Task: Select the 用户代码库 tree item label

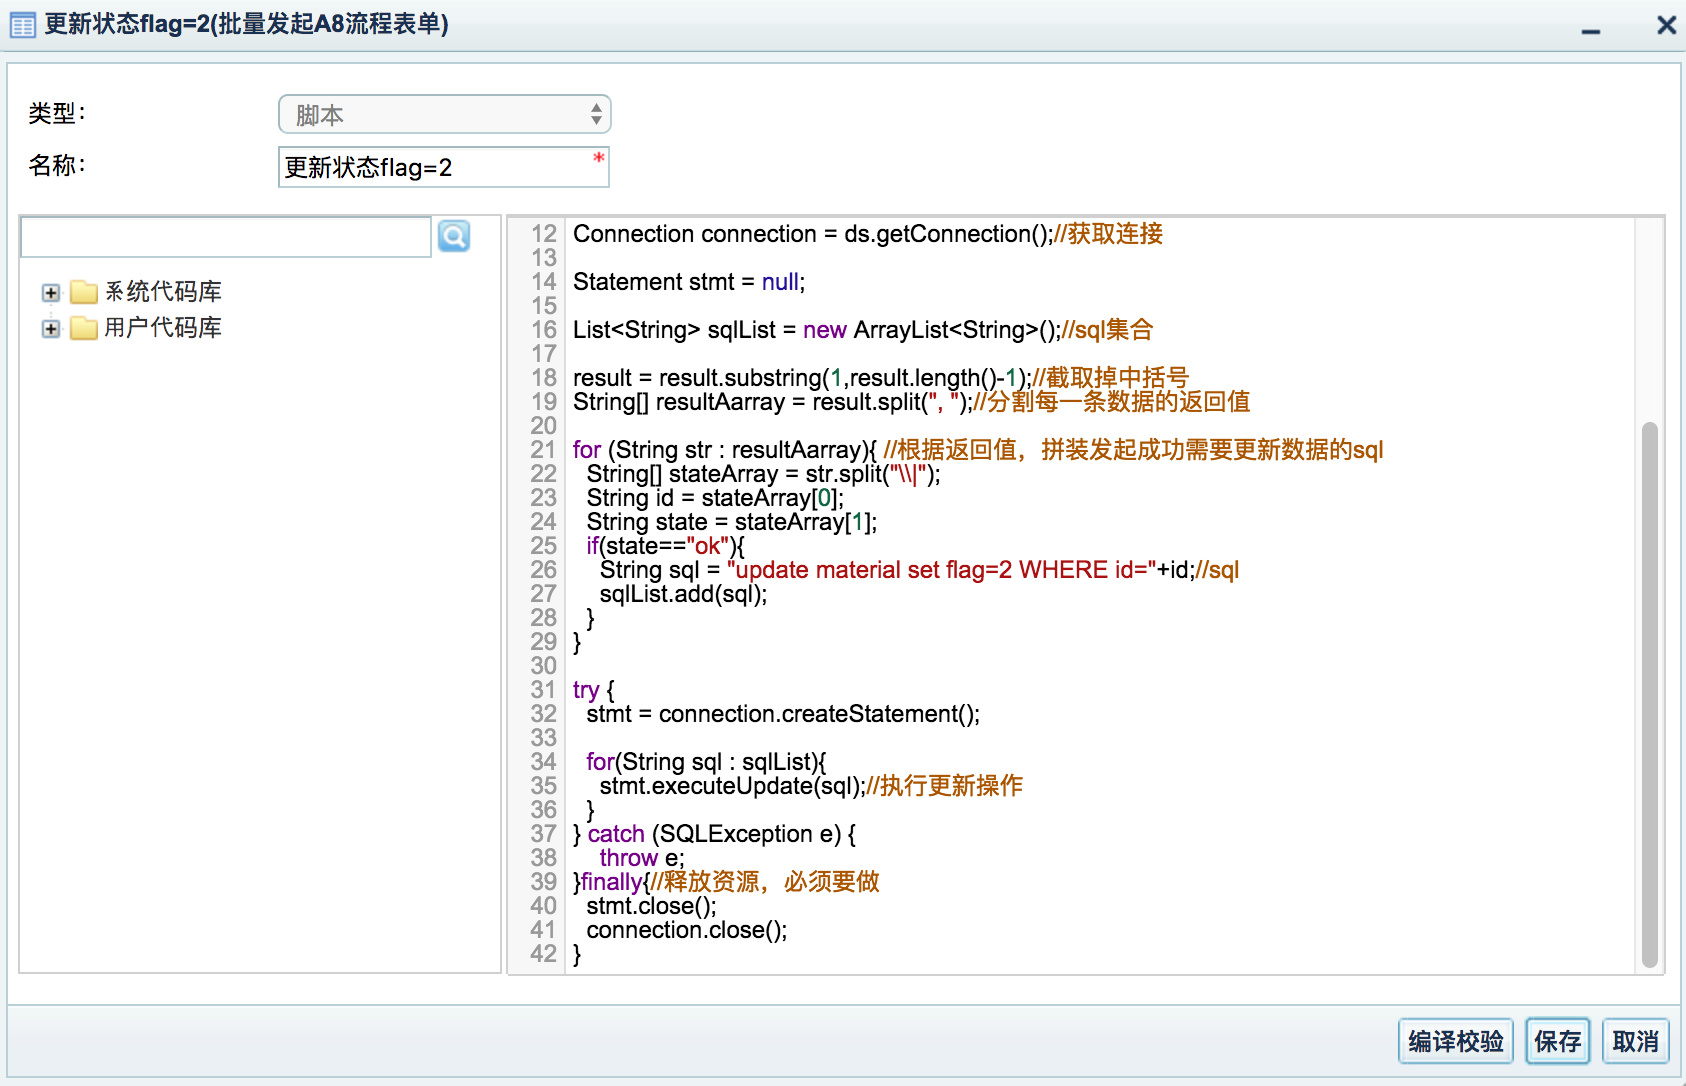Action: tap(163, 328)
